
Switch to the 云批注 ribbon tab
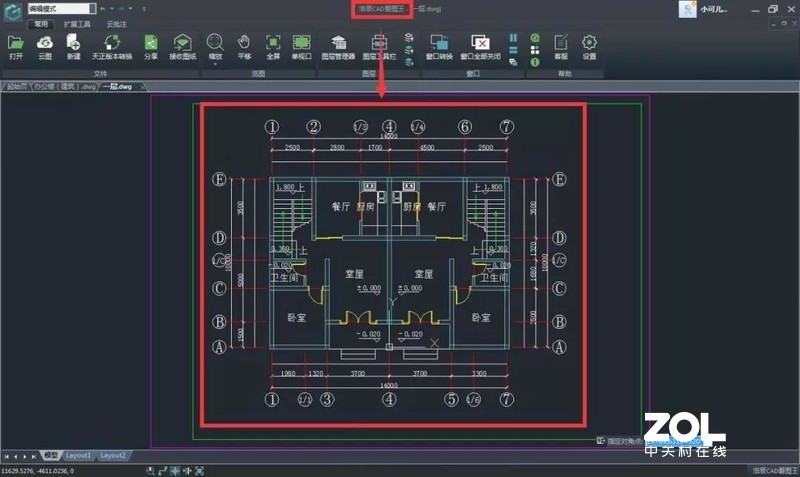click(116, 24)
